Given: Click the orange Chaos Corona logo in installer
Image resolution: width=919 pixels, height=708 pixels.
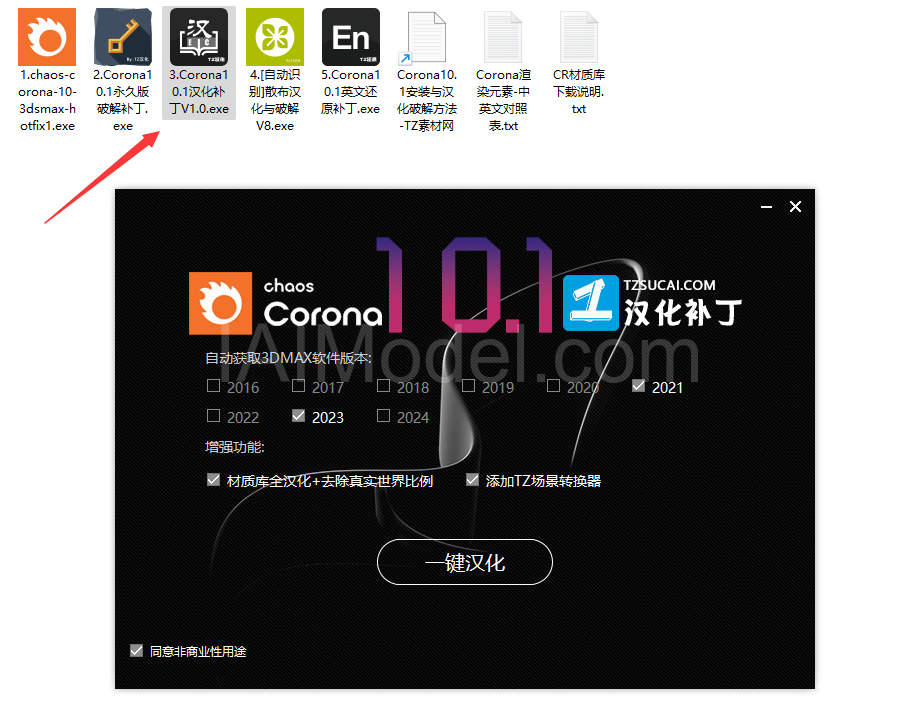Looking at the screenshot, I should click(220, 303).
